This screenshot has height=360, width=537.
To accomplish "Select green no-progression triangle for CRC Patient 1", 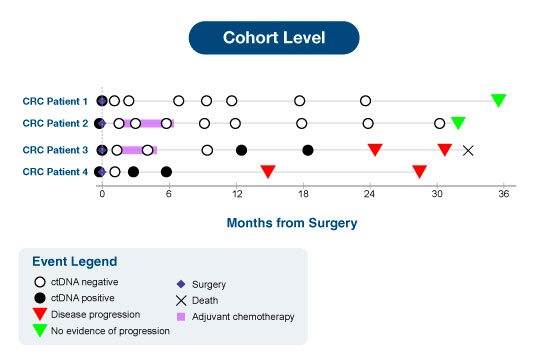I will click(x=498, y=100).
